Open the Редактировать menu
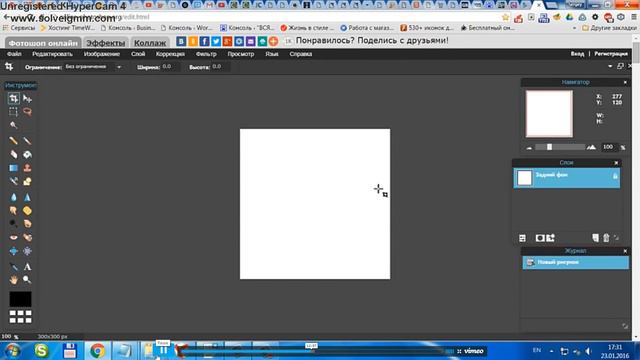Image resolution: width=640 pixels, height=360 pixels. [52, 54]
